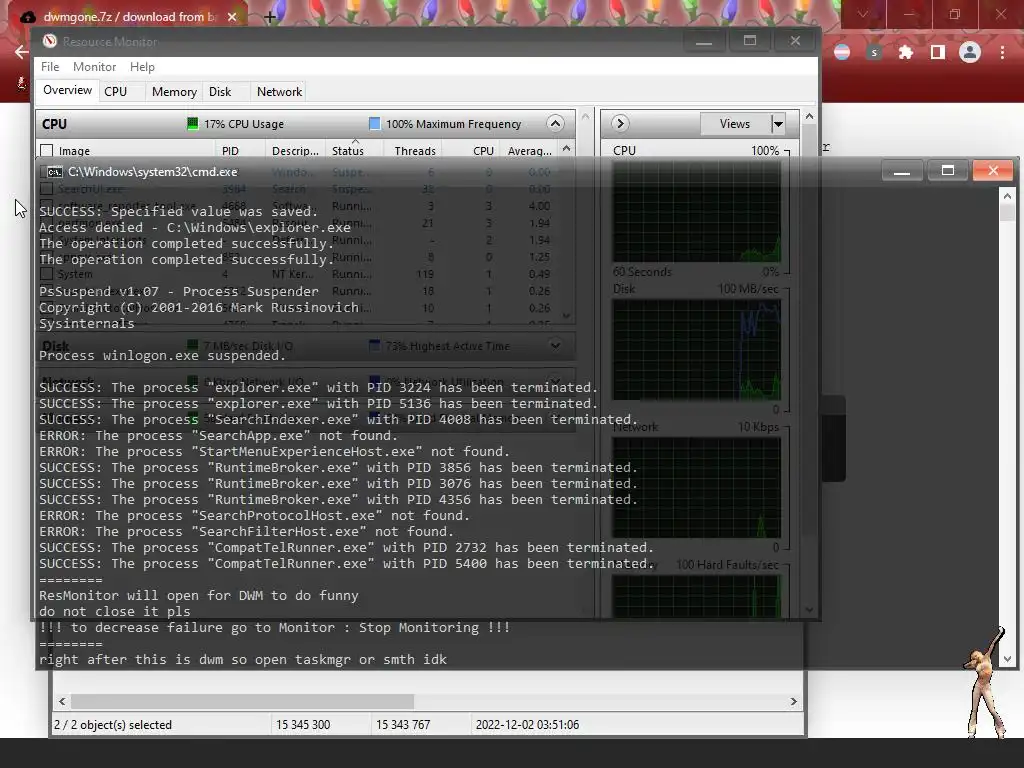1024x768 pixels.
Task: Collapse the graphs pane arrow button
Action: pos(620,123)
